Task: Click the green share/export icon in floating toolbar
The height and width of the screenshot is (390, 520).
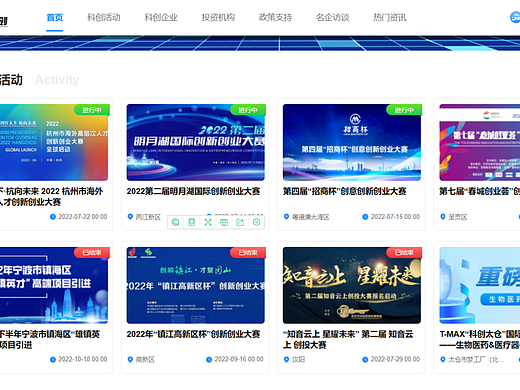Action: click(240, 222)
